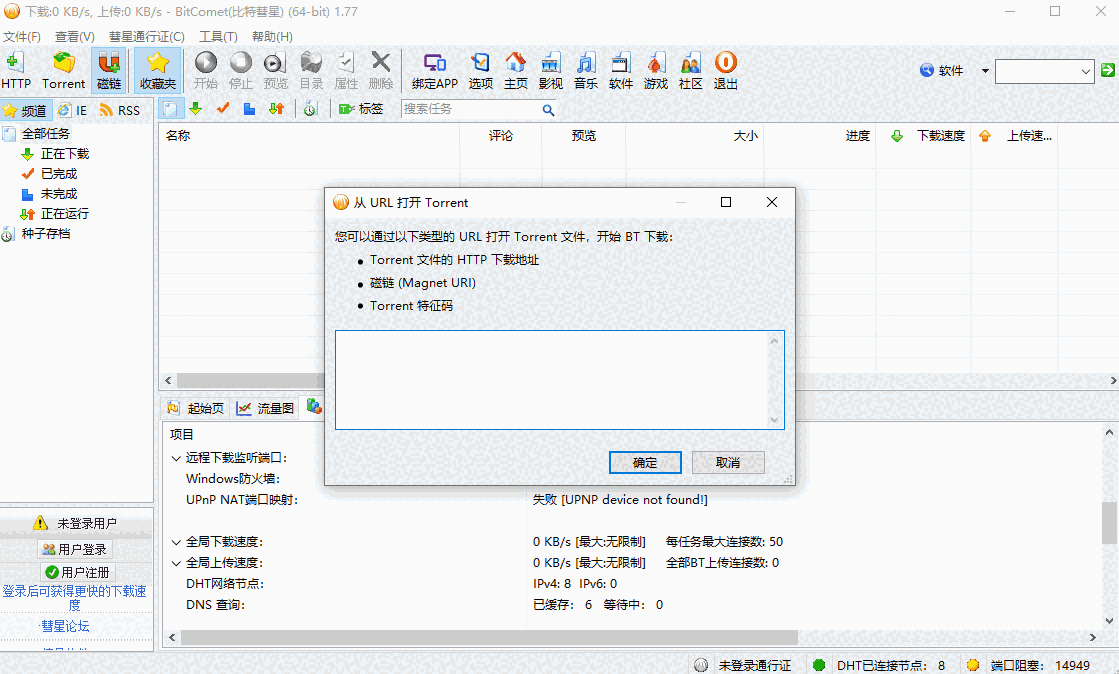Switch to the RSS sidebar tab

(120, 111)
